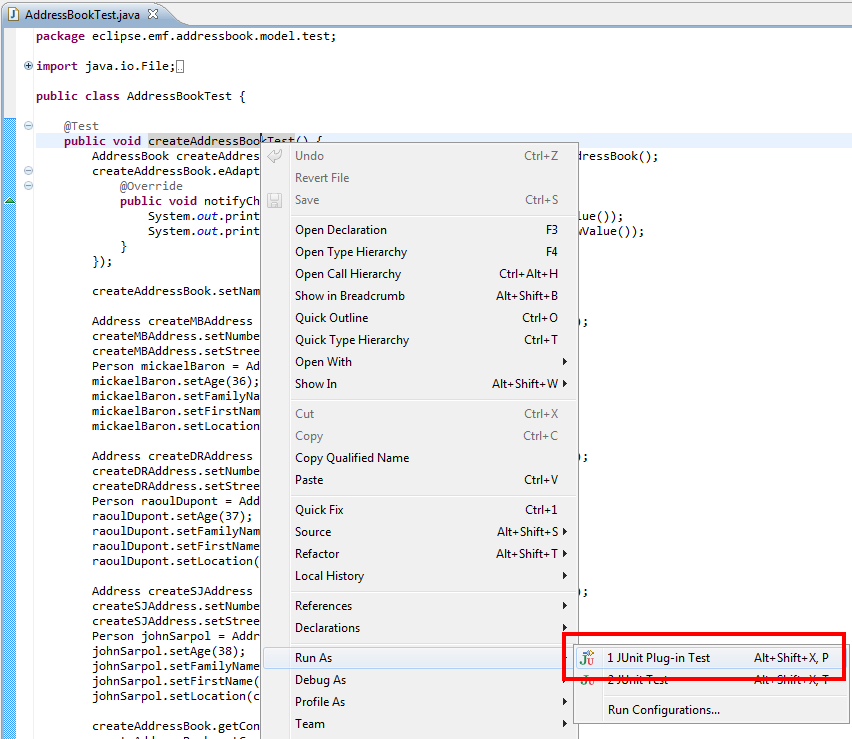Switch to AddressBookTest.java tab
The width and height of the screenshot is (852, 739).
pyautogui.click(x=82, y=15)
